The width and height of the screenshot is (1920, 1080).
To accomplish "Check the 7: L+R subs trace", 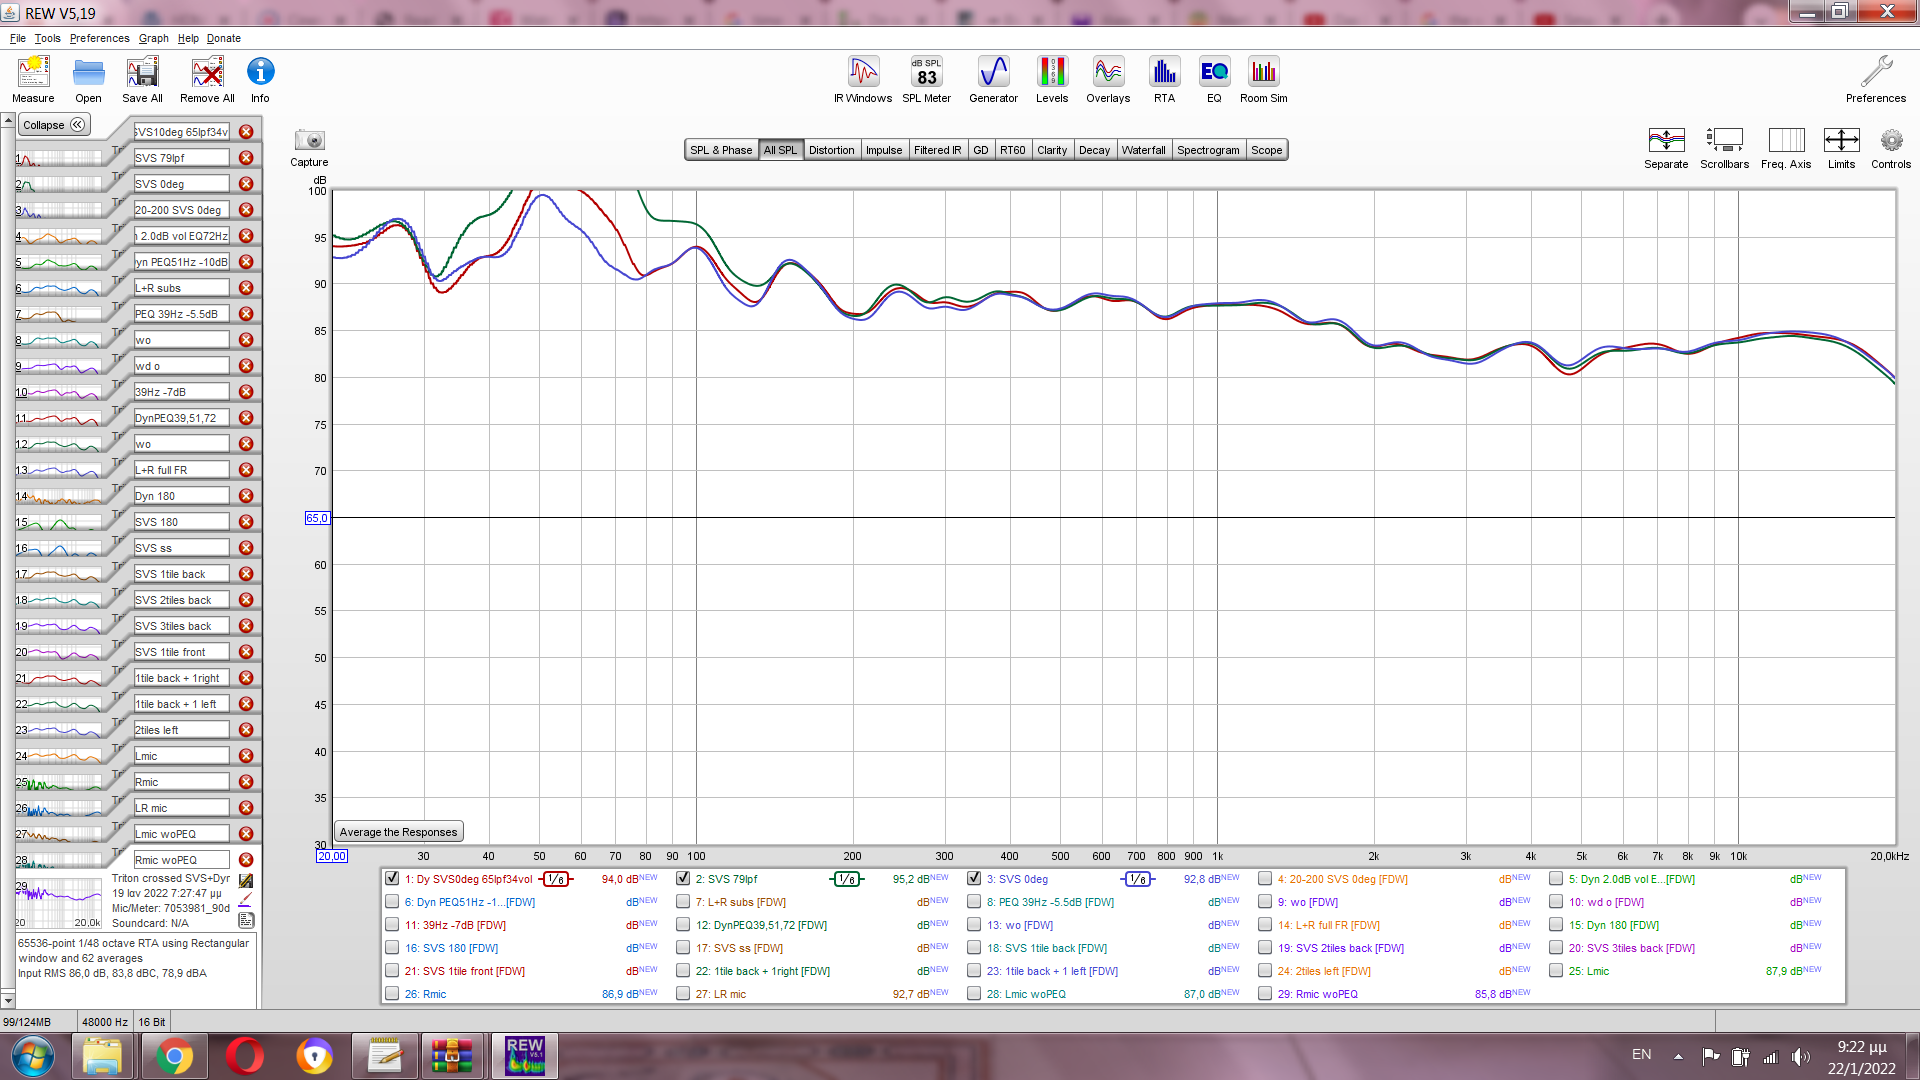I will click(683, 902).
